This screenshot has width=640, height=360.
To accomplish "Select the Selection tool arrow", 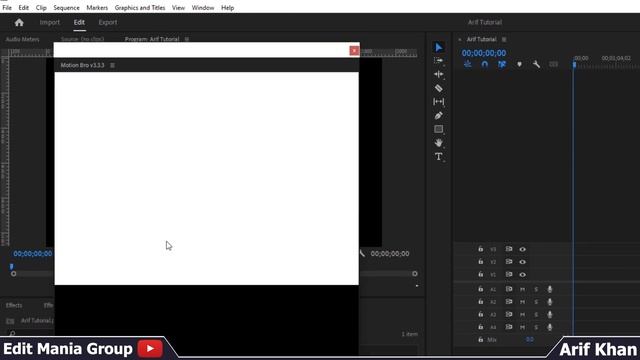I will pos(439,47).
